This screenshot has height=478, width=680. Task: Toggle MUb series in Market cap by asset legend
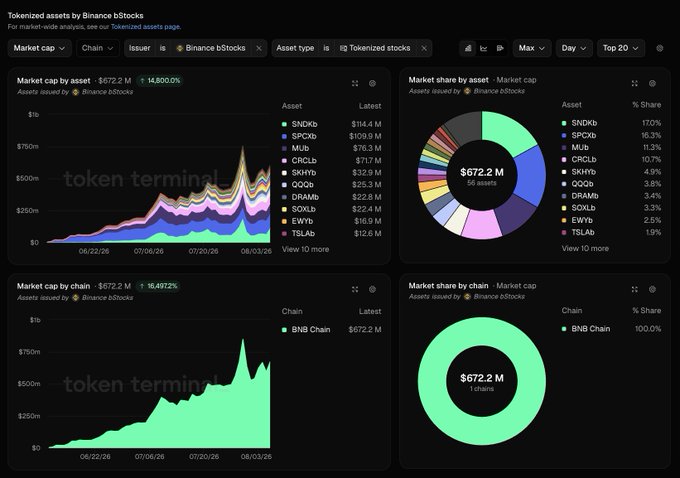(x=296, y=148)
